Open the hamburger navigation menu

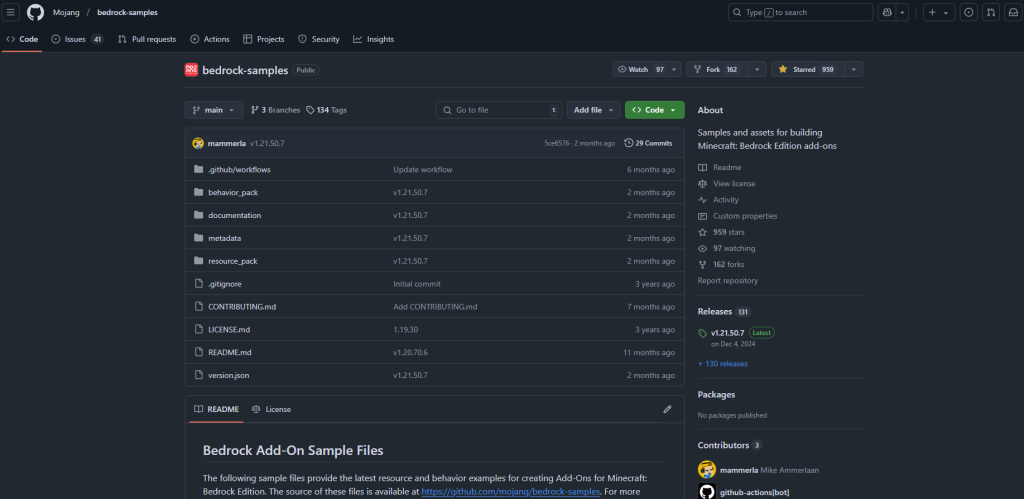(x=11, y=12)
